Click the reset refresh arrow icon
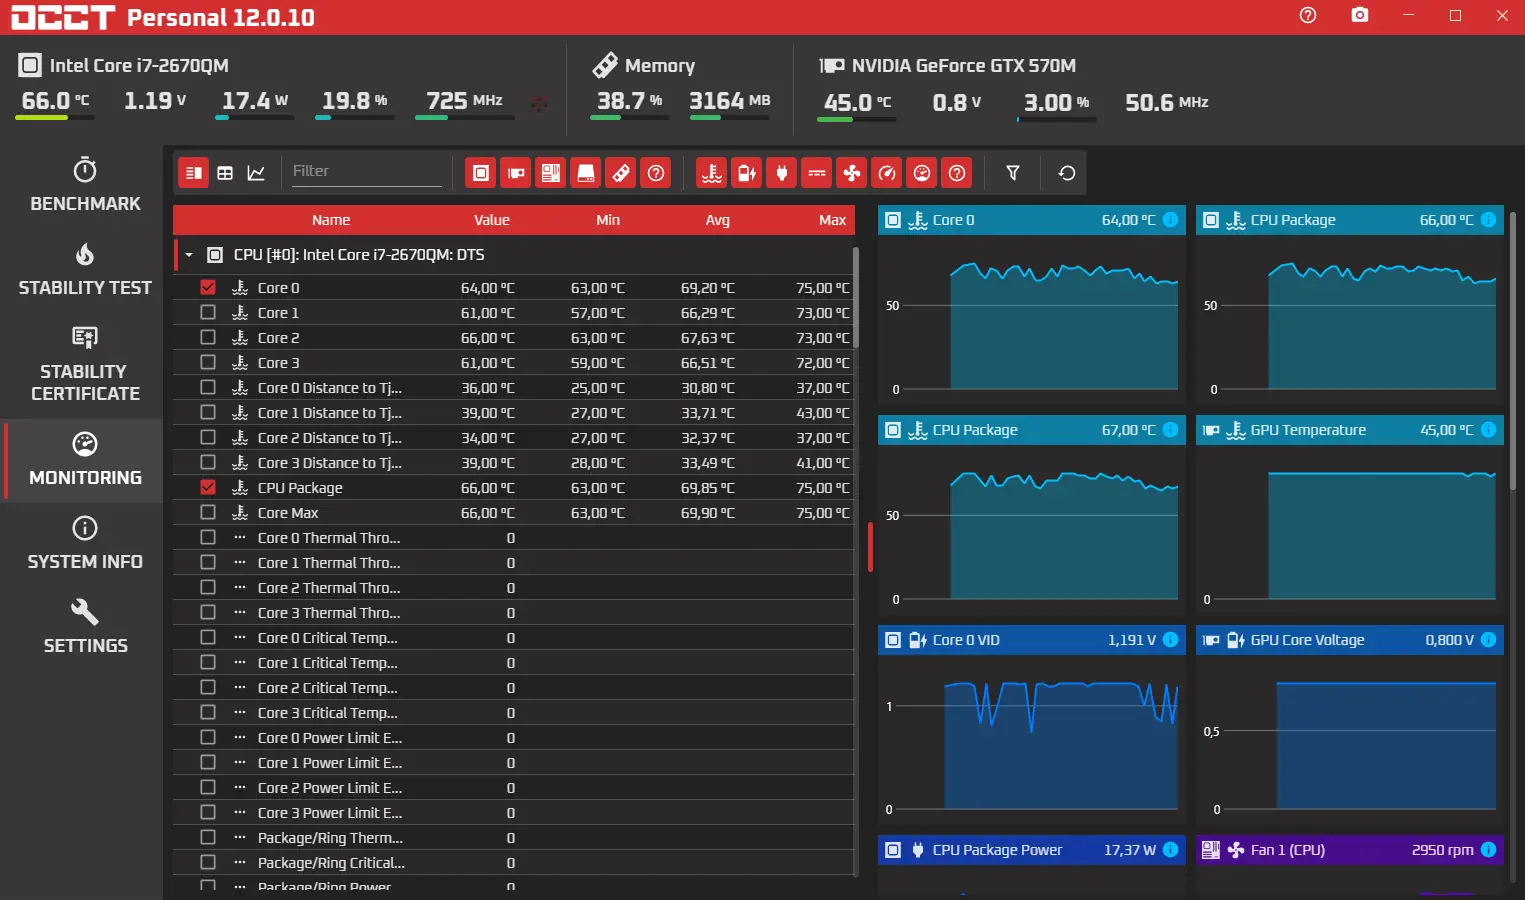Image resolution: width=1525 pixels, height=900 pixels. coord(1067,173)
